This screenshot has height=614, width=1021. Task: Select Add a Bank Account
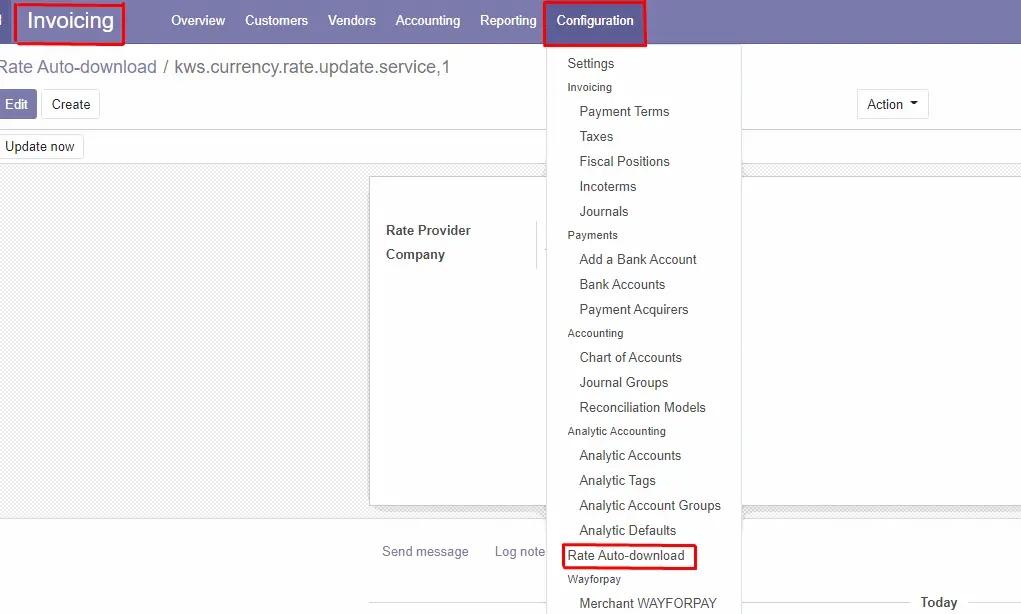[637, 259]
